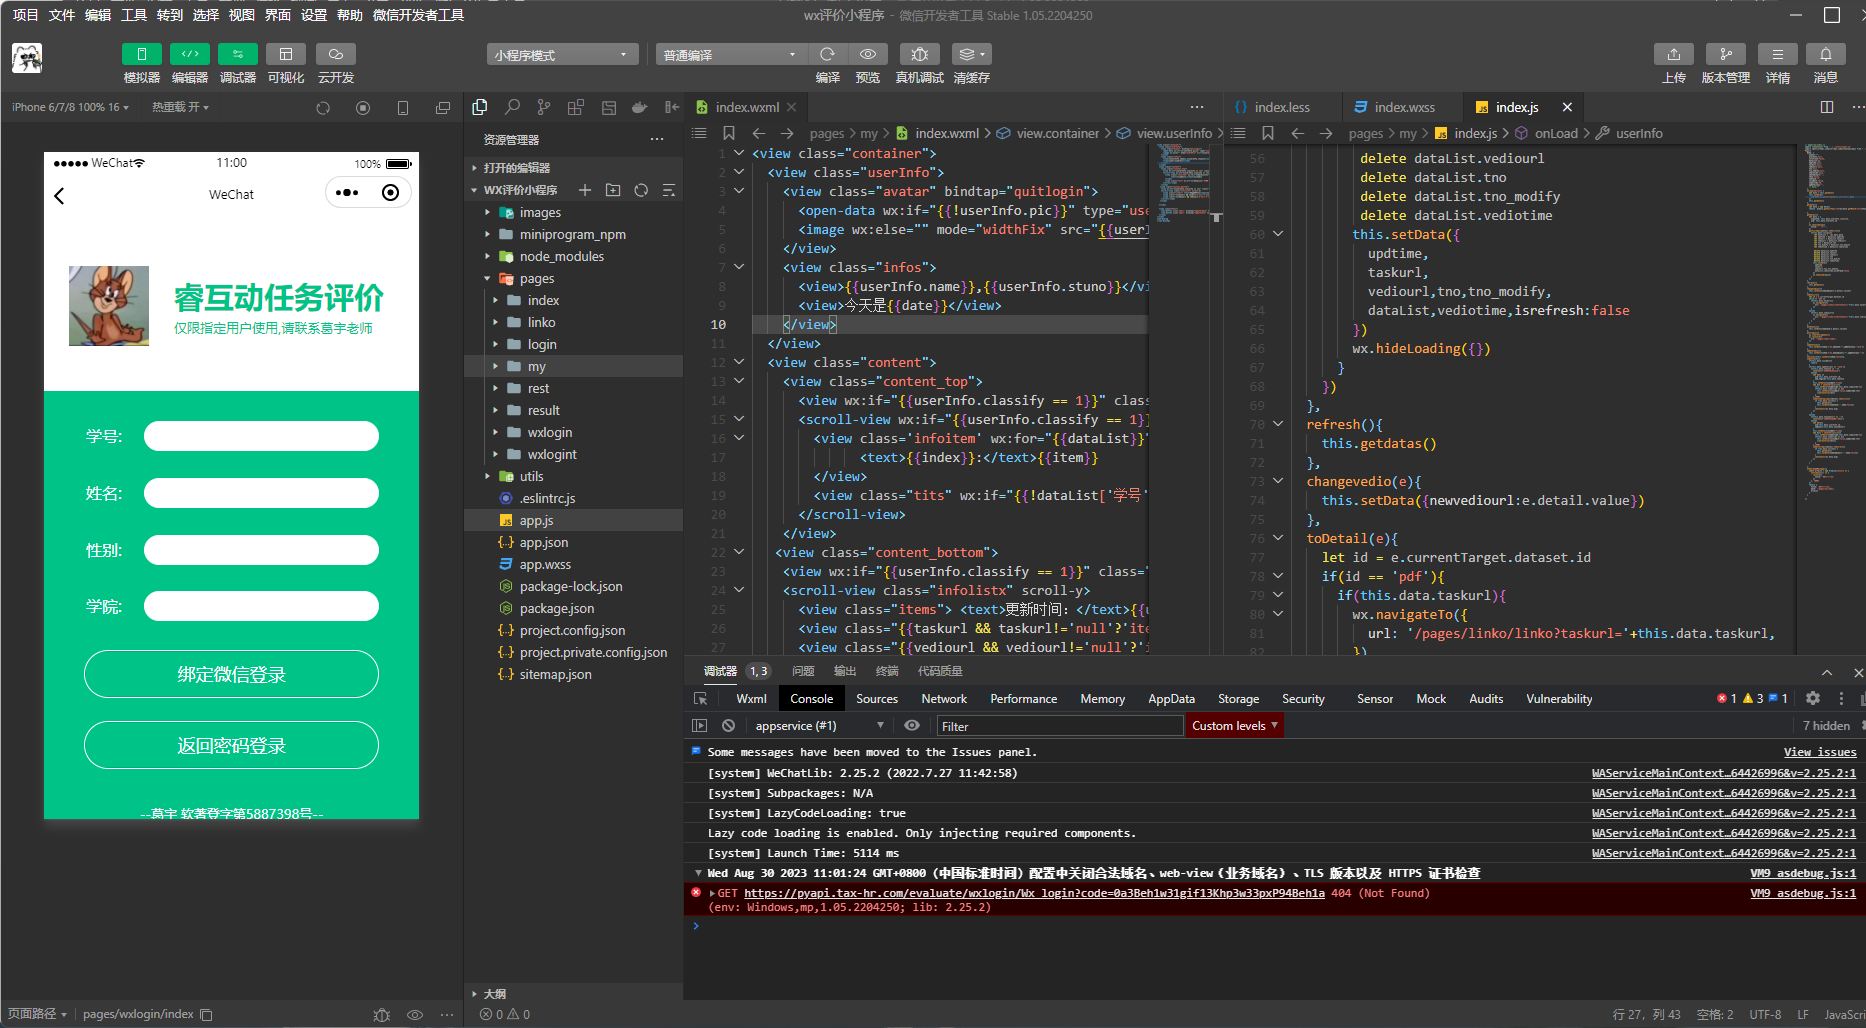Open the extensions icon in sidebar
This screenshot has width=1866, height=1028.
(x=576, y=107)
